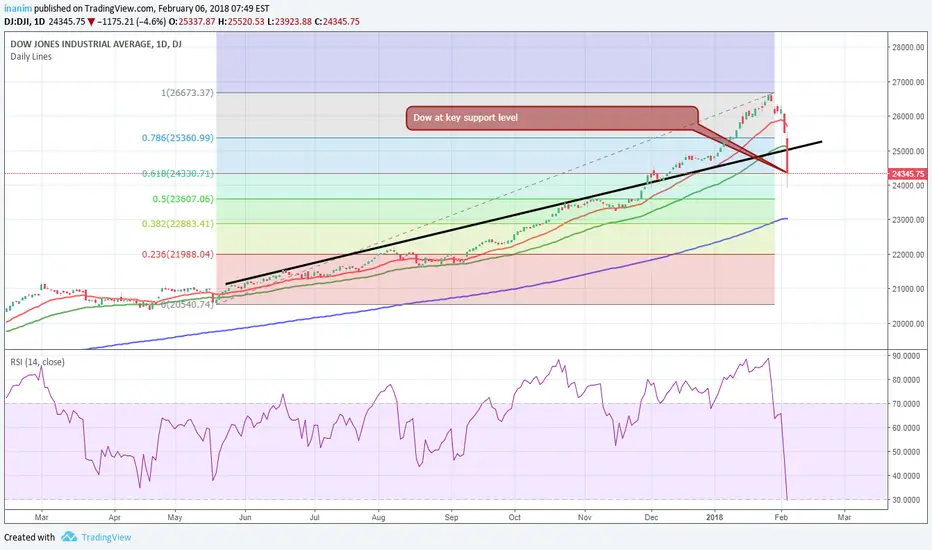Screen dimensions: 932x550
Task: Select Fibonacci level label 0.236(21988.04)
Action: coord(178,254)
